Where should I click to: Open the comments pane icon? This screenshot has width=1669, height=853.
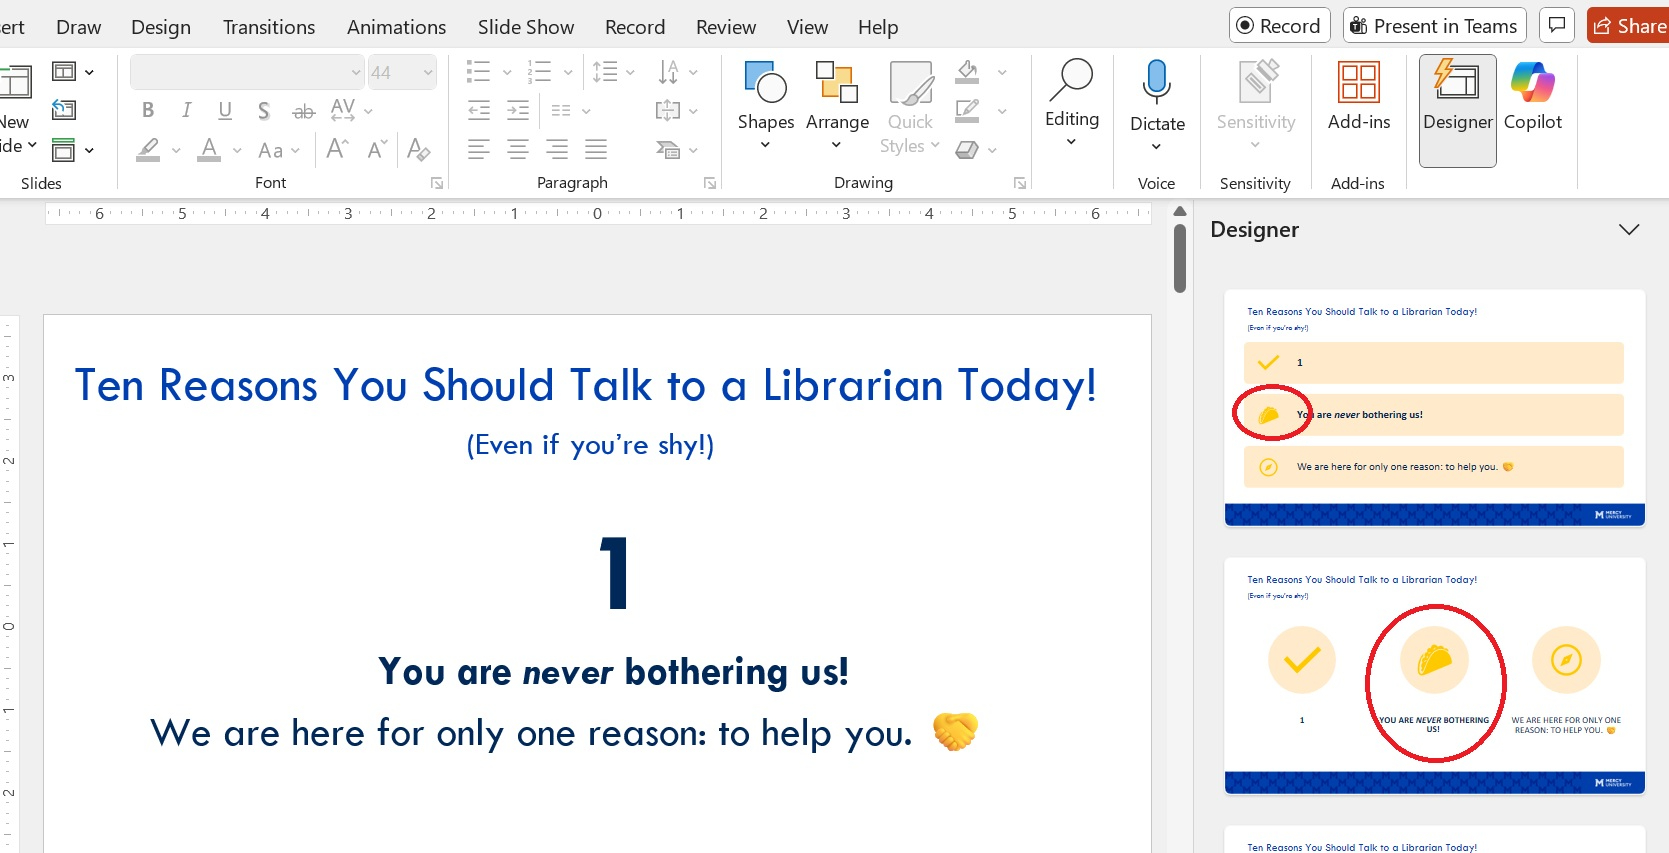pos(1557,26)
